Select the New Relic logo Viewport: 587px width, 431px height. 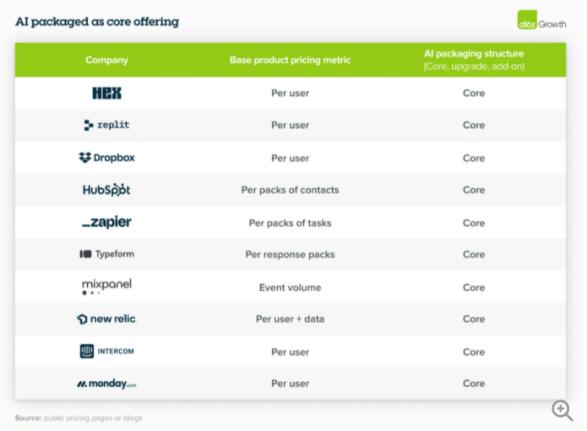coord(106,319)
